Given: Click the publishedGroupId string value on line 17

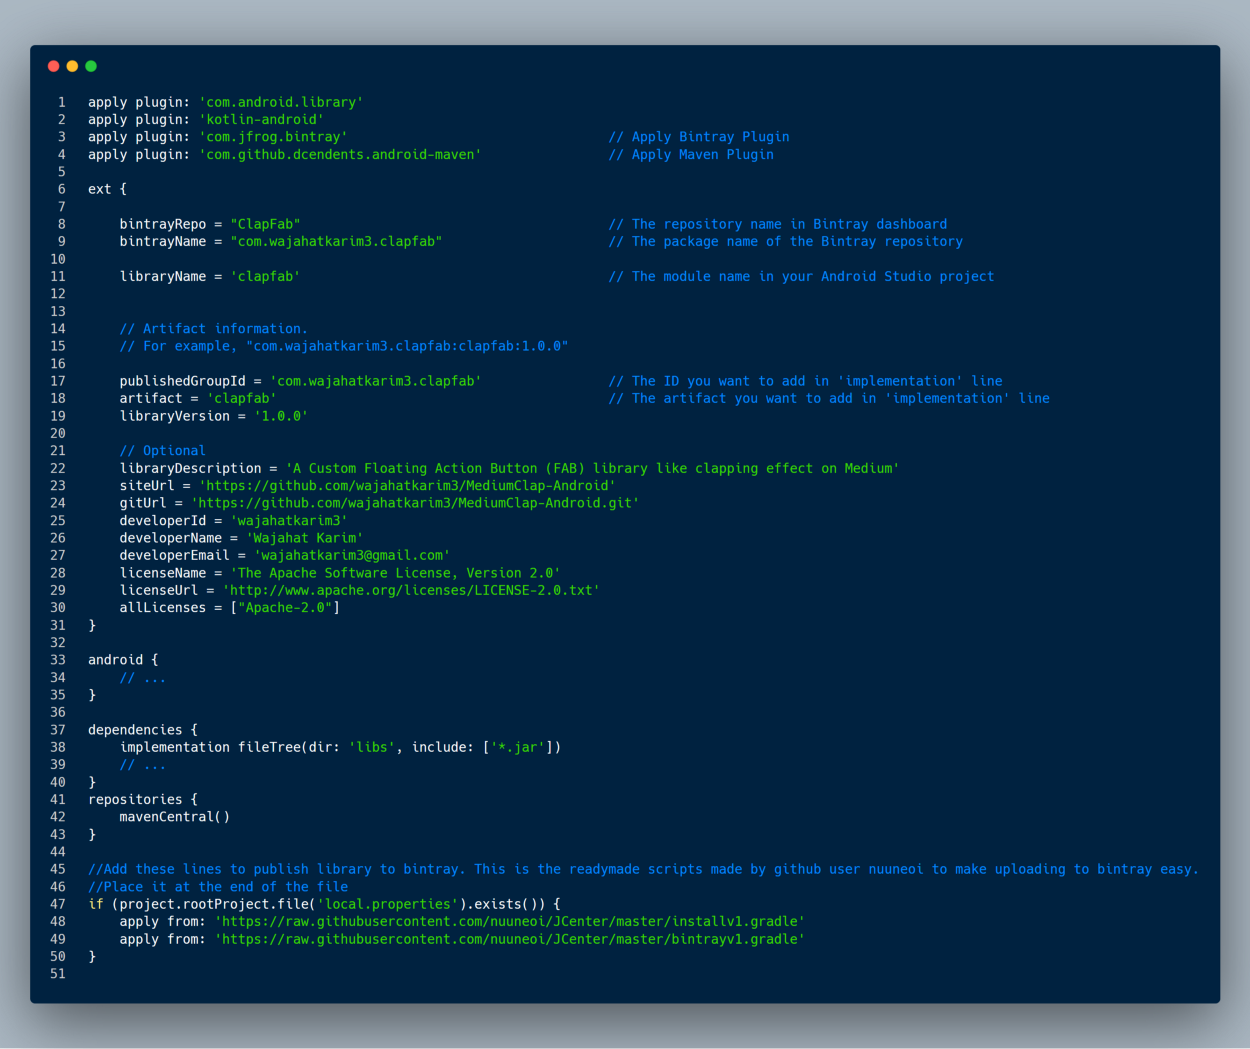Looking at the screenshot, I should [x=375, y=381].
